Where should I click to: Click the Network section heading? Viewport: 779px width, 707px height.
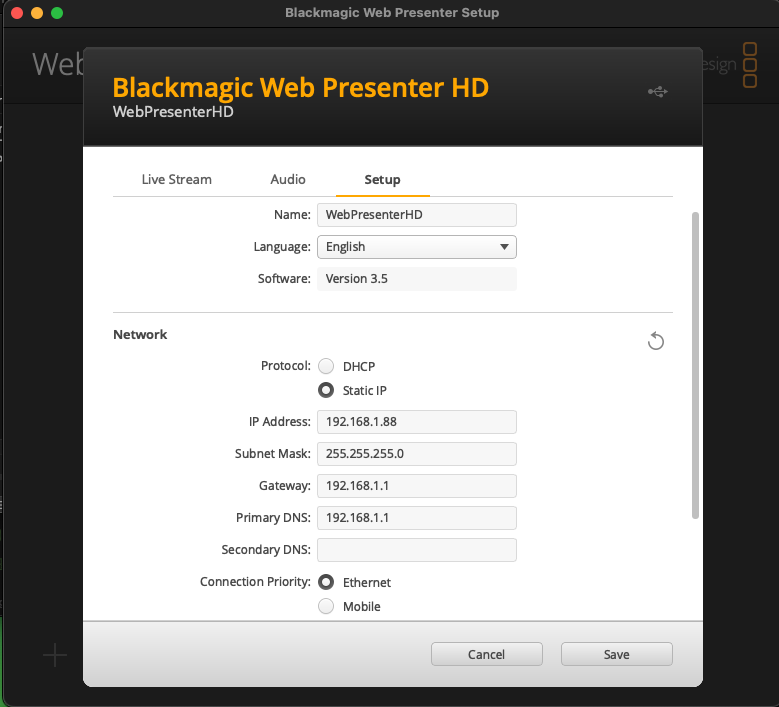coord(140,334)
